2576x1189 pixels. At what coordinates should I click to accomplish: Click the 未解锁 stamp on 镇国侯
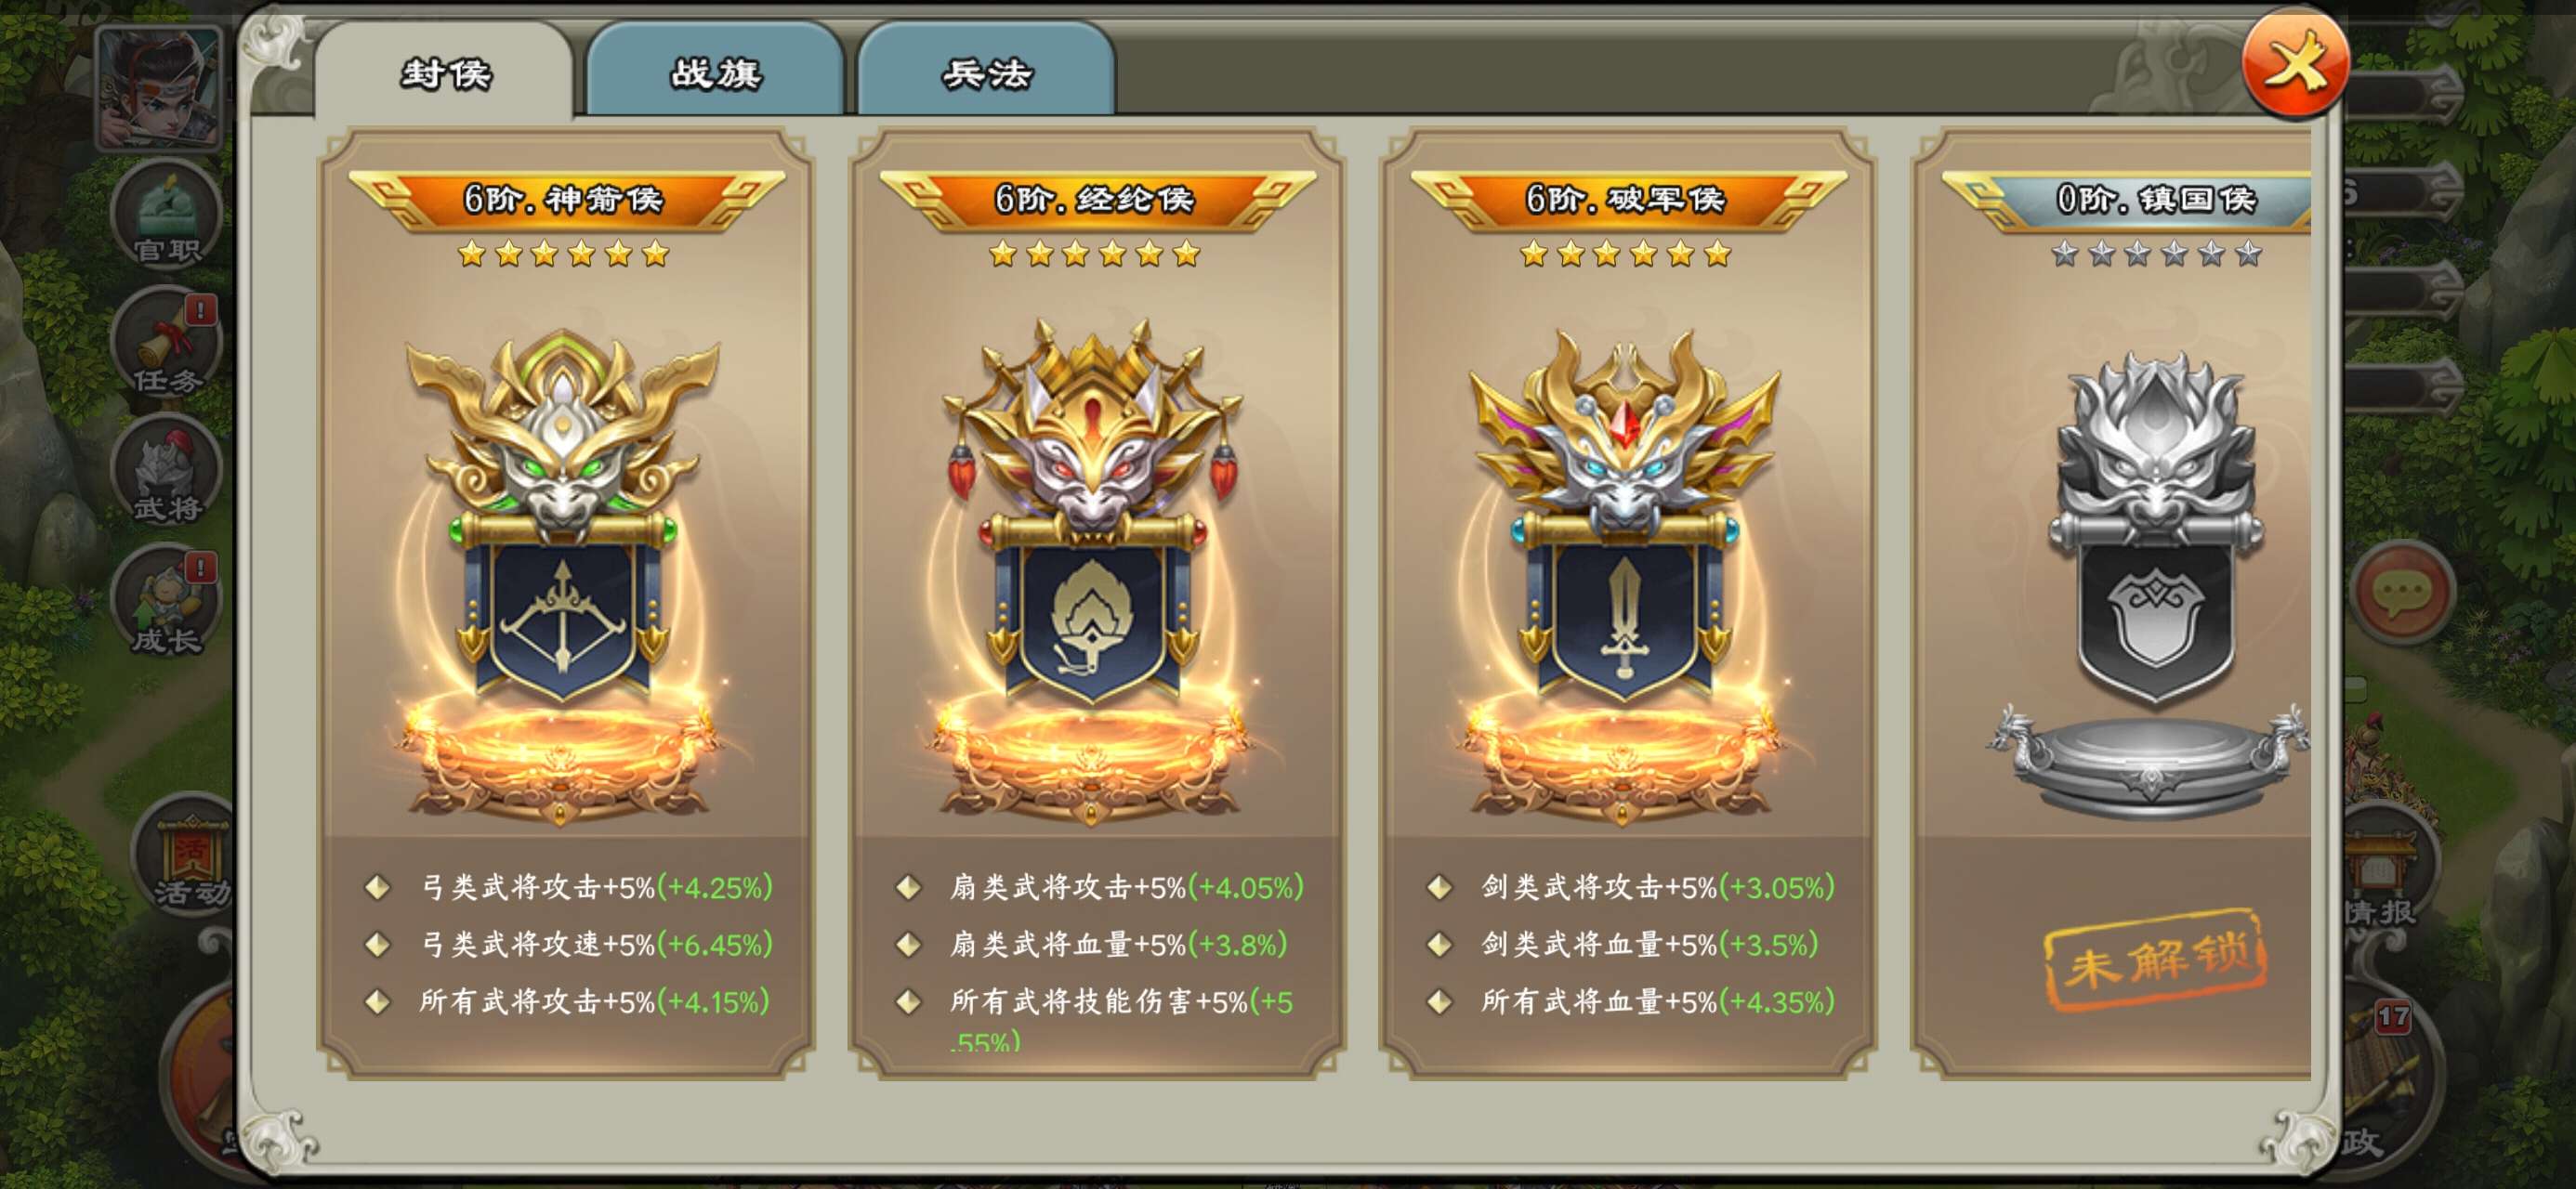tap(2154, 959)
